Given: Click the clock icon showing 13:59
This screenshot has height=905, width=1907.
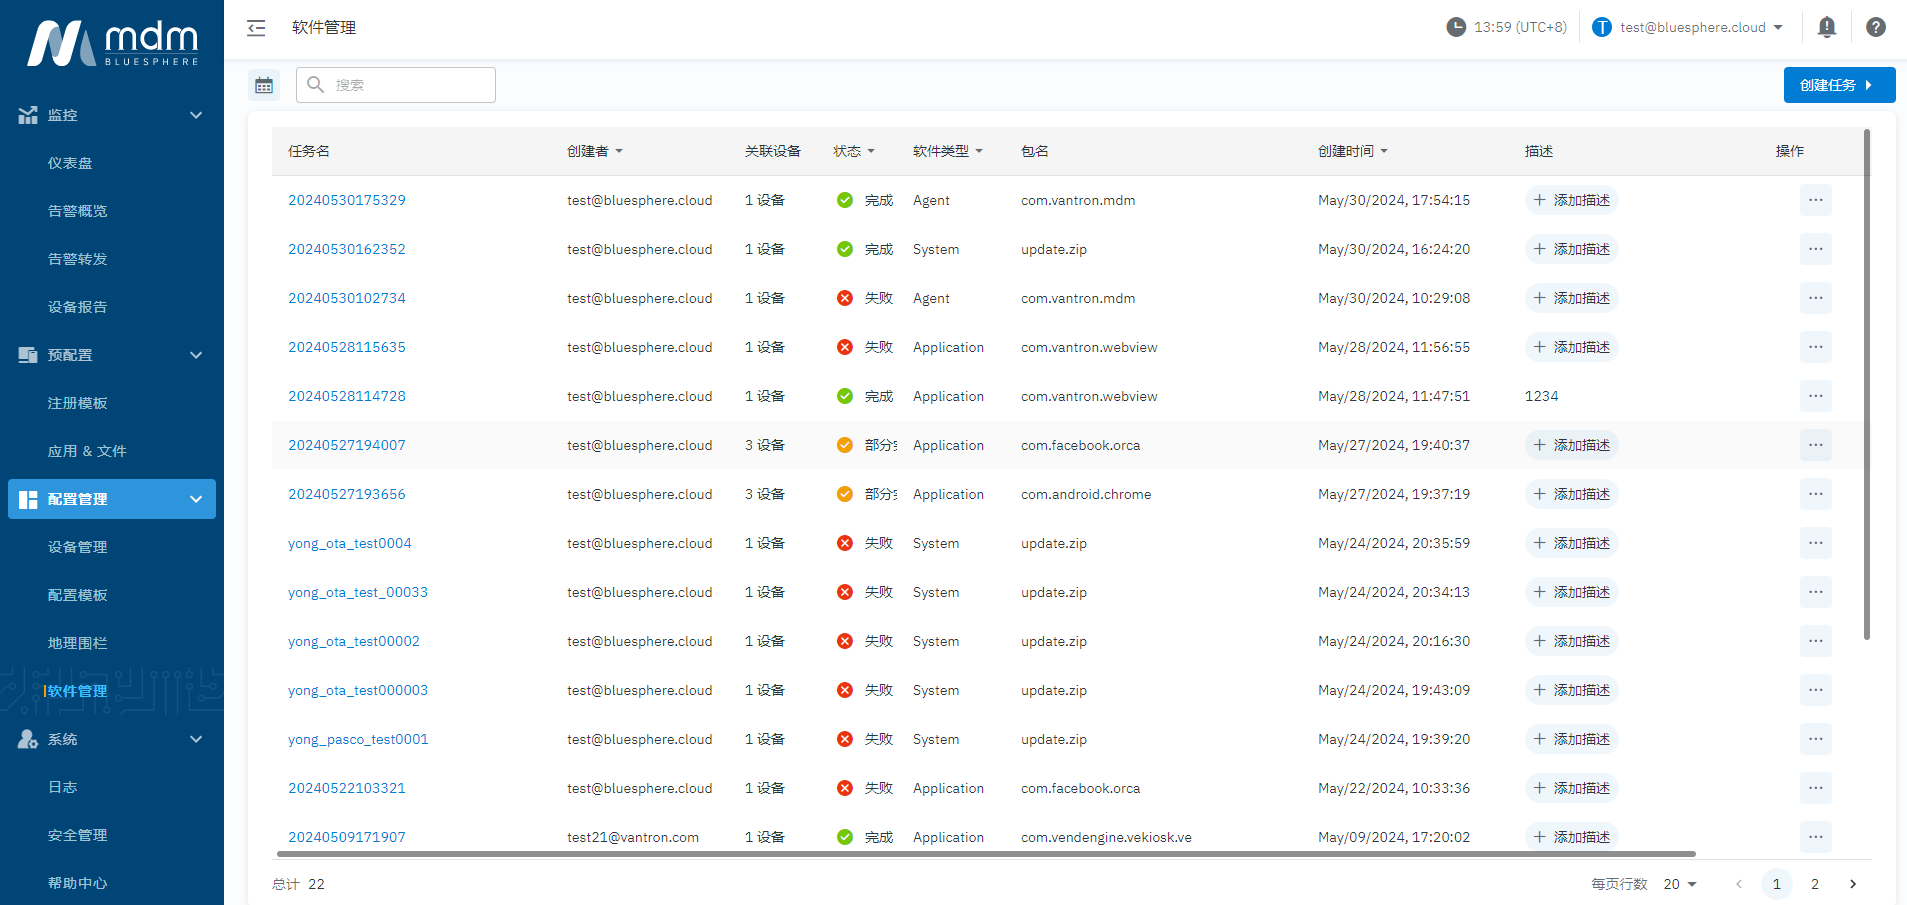Looking at the screenshot, I should click(1456, 27).
